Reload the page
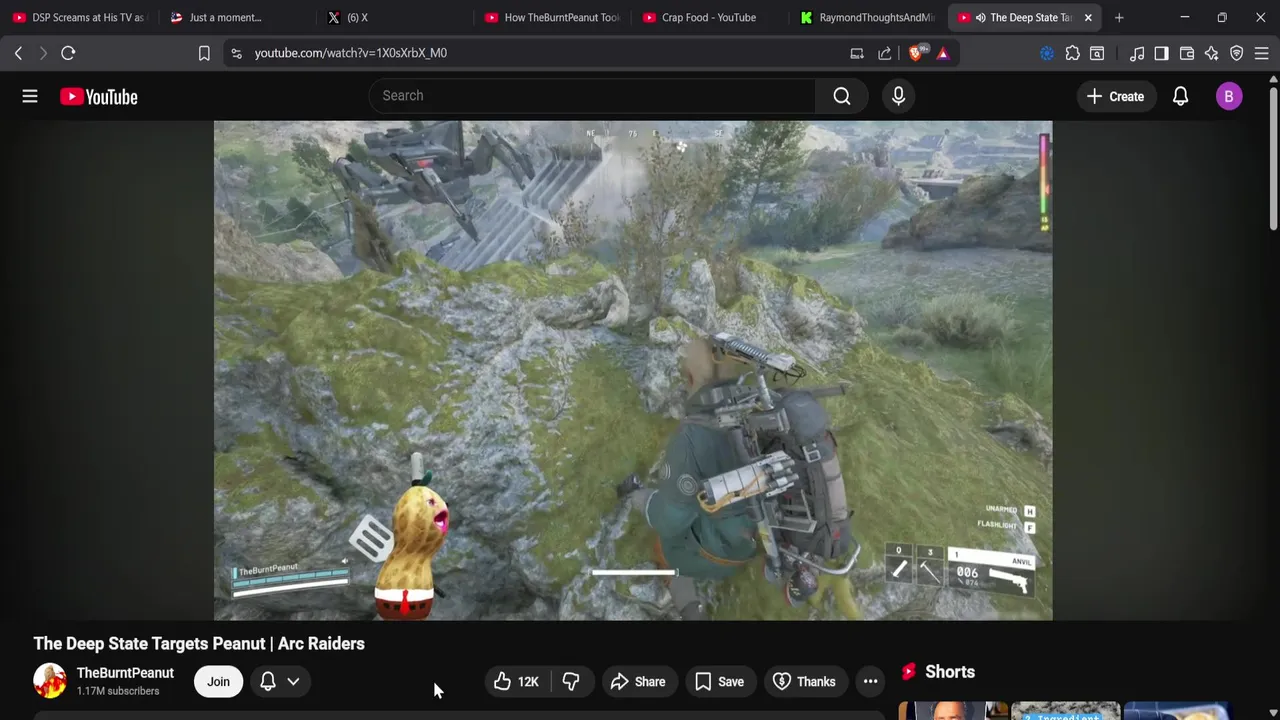Screen dimensions: 1280x720 (x=68, y=53)
